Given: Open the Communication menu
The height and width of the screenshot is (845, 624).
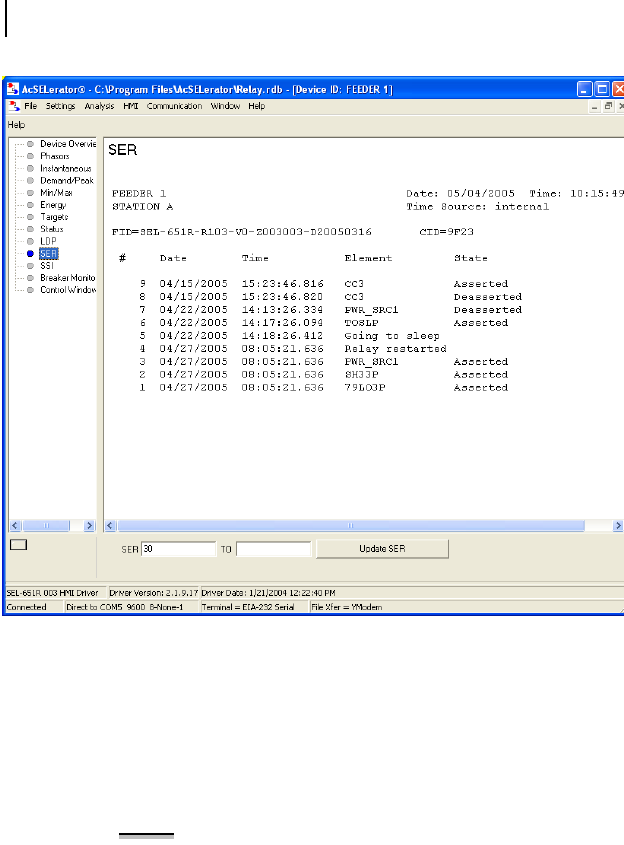Looking at the screenshot, I should pos(175,106).
